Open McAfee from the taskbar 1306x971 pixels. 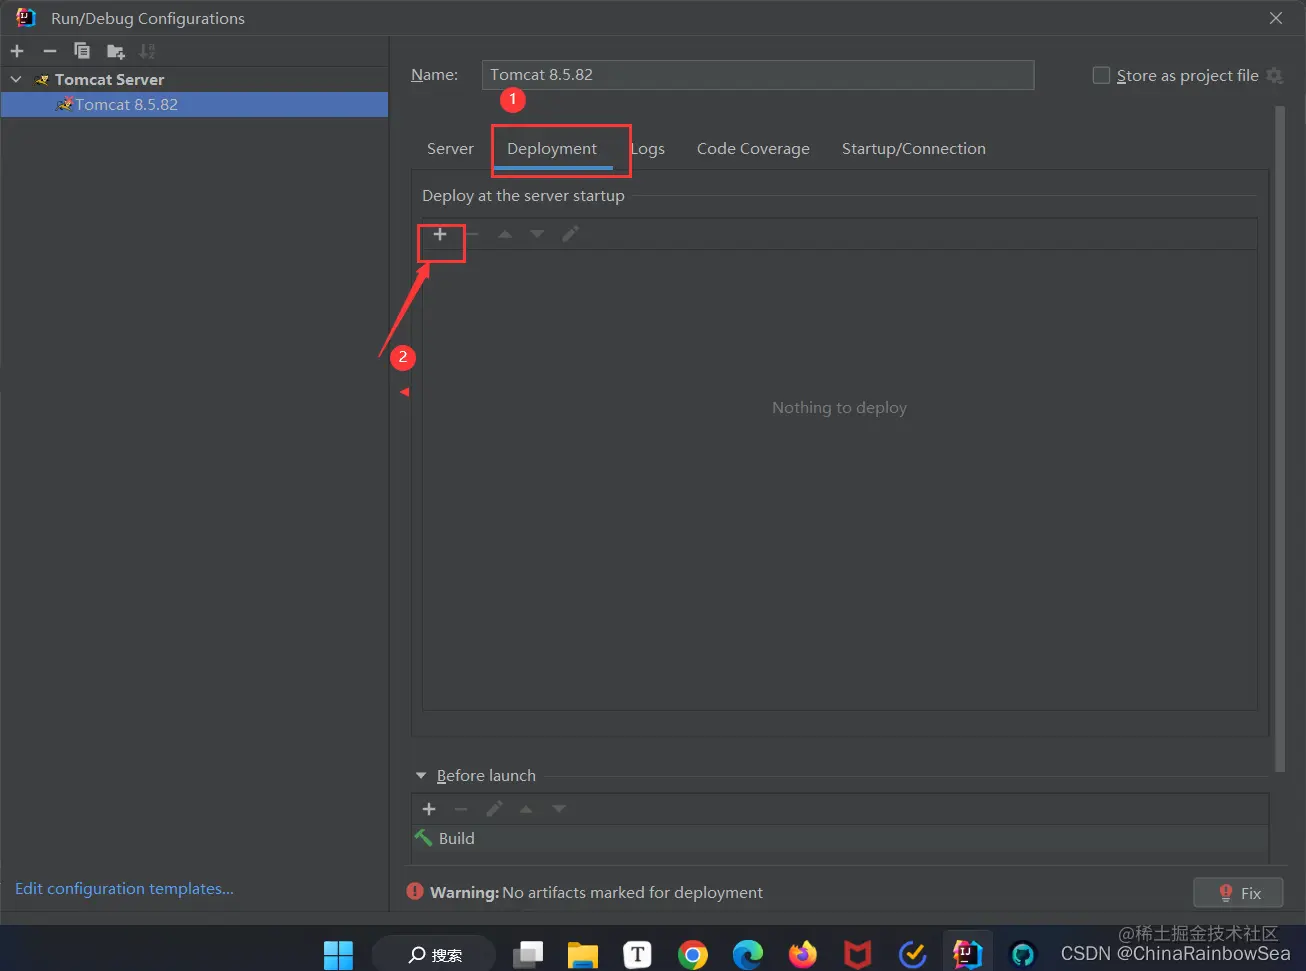[x=857, y=955]
